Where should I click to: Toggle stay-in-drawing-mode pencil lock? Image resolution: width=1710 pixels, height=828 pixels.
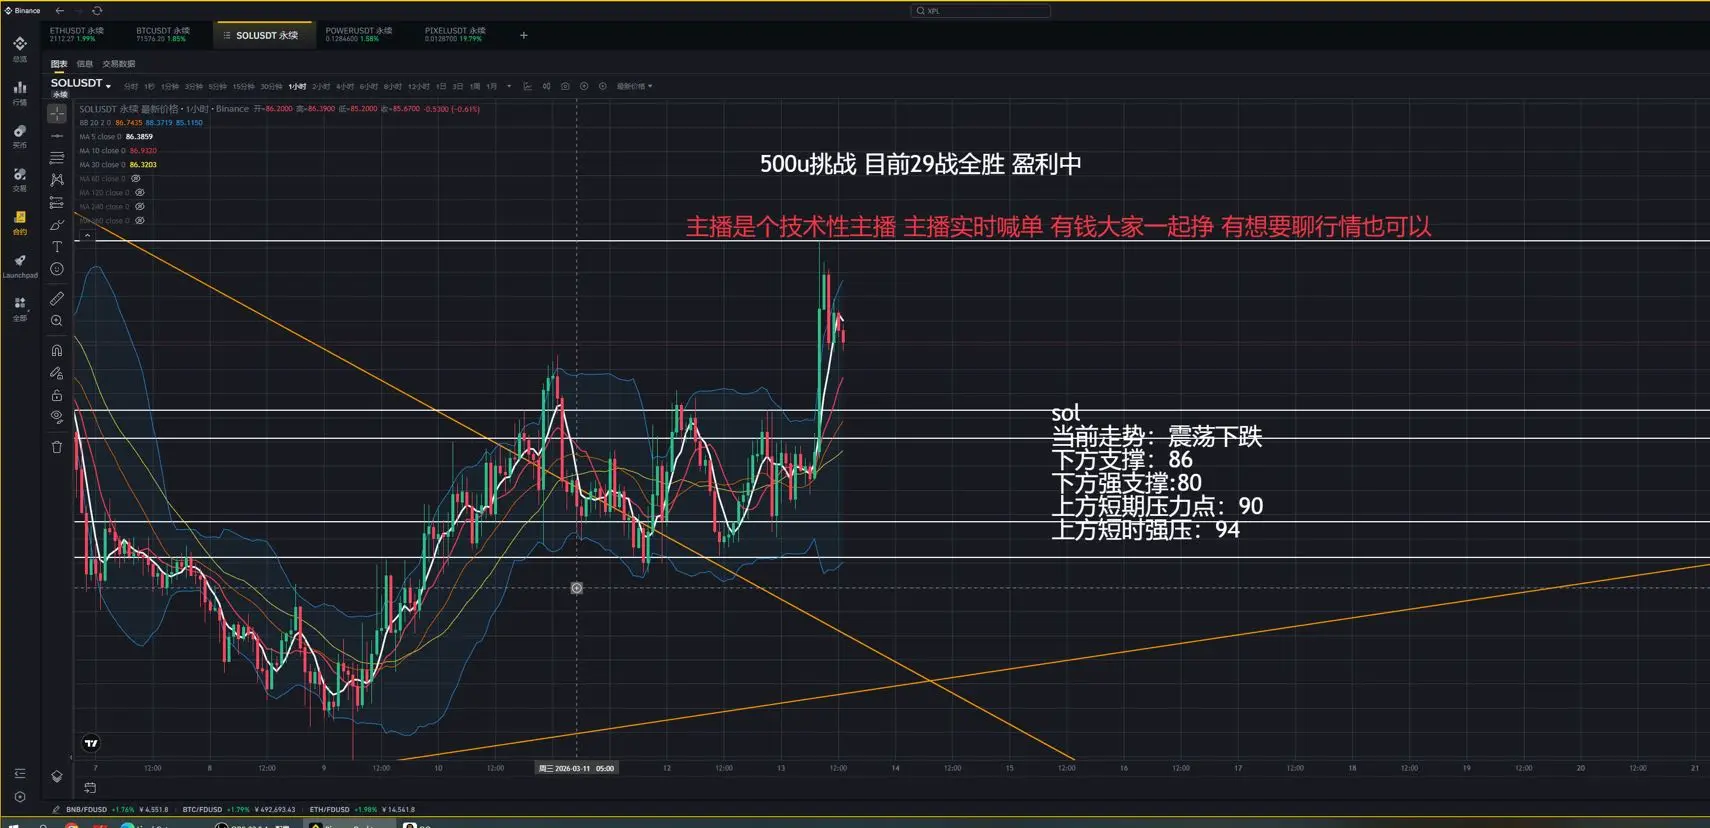(x=57, y=373)
